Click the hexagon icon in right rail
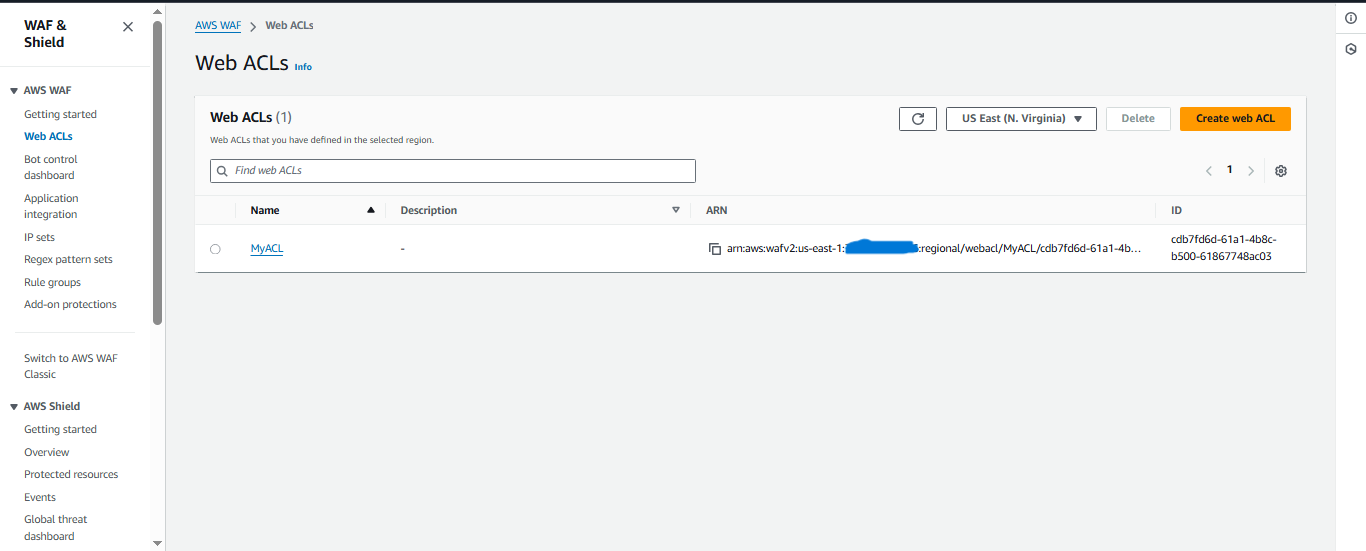The width and height of the screenshot is (1366, 551). point(1351,49)
